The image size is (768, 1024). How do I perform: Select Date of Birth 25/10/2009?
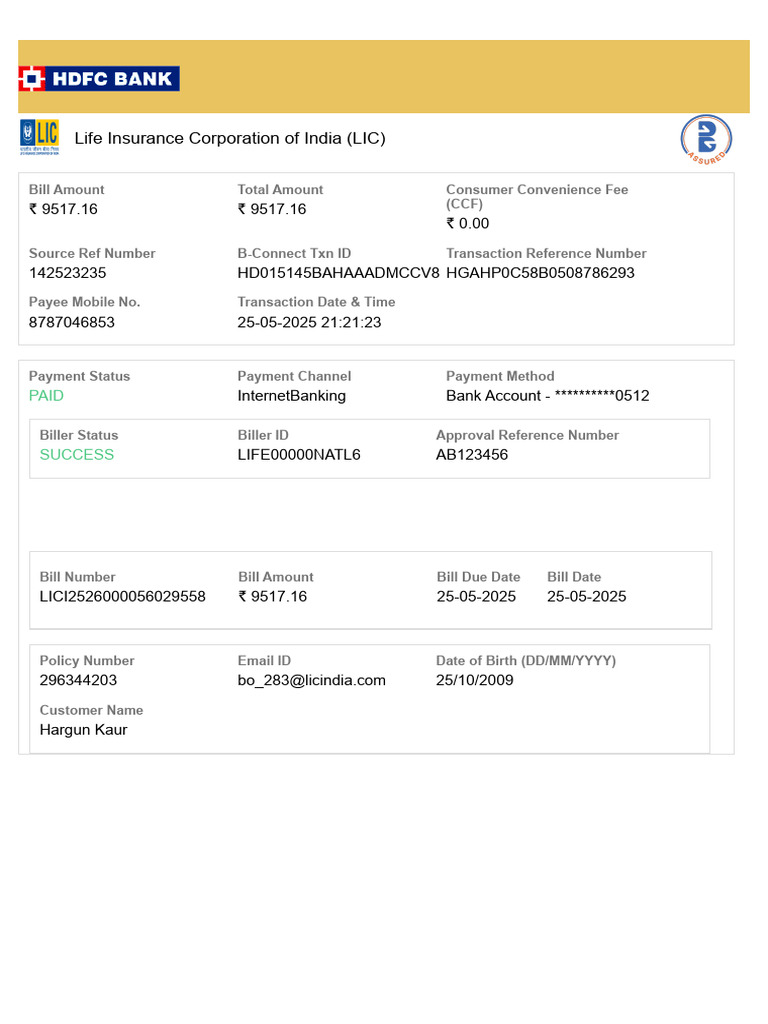[x=475, y=680]
